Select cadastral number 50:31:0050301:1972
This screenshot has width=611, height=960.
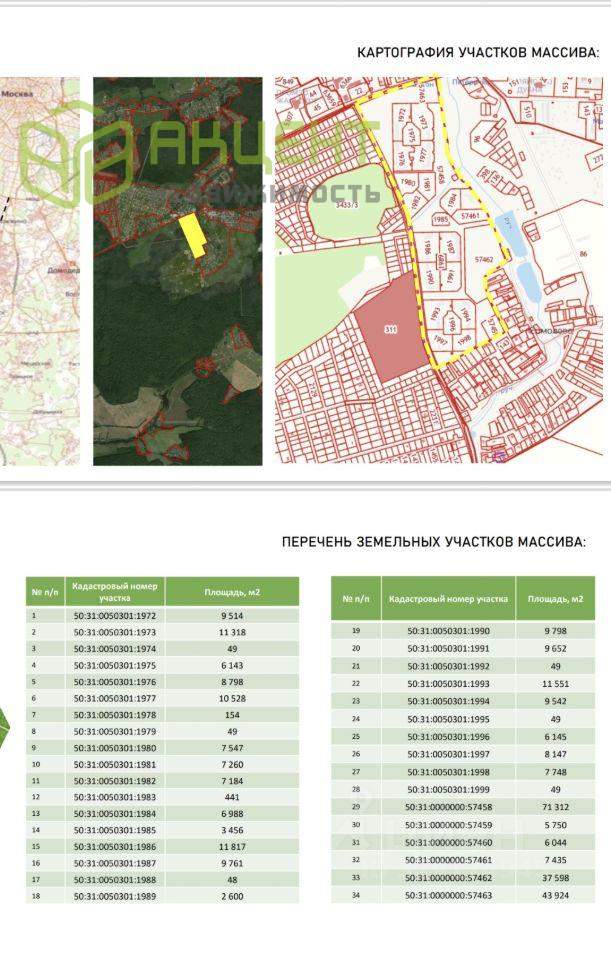point(114,617)
